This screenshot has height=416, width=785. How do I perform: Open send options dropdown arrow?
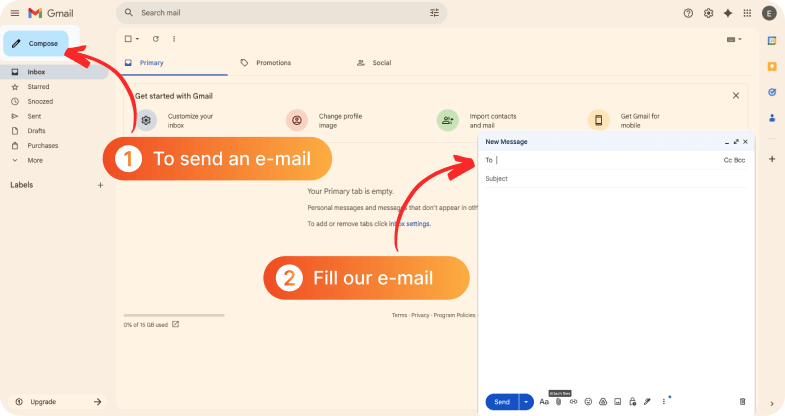pos(526,401)
